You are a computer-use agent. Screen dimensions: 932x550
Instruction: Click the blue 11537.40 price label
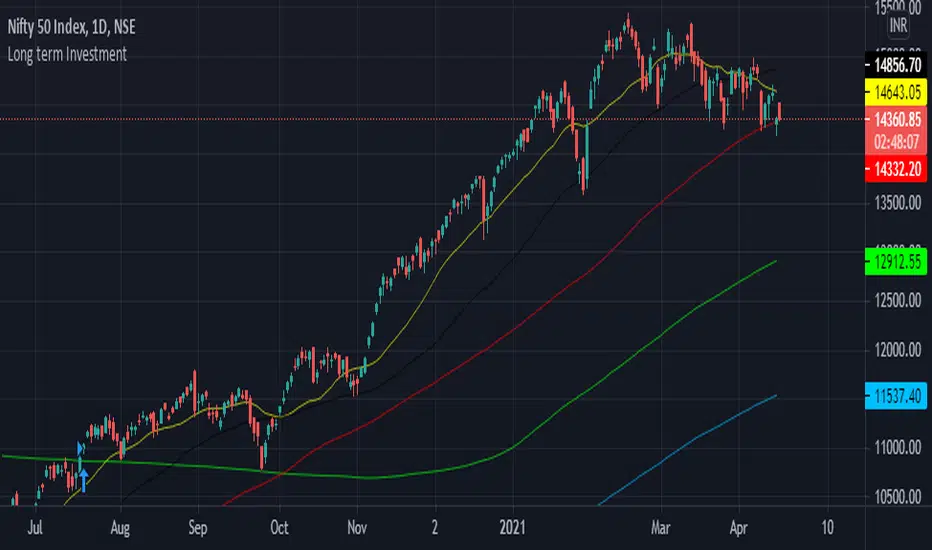coord(896,395)
